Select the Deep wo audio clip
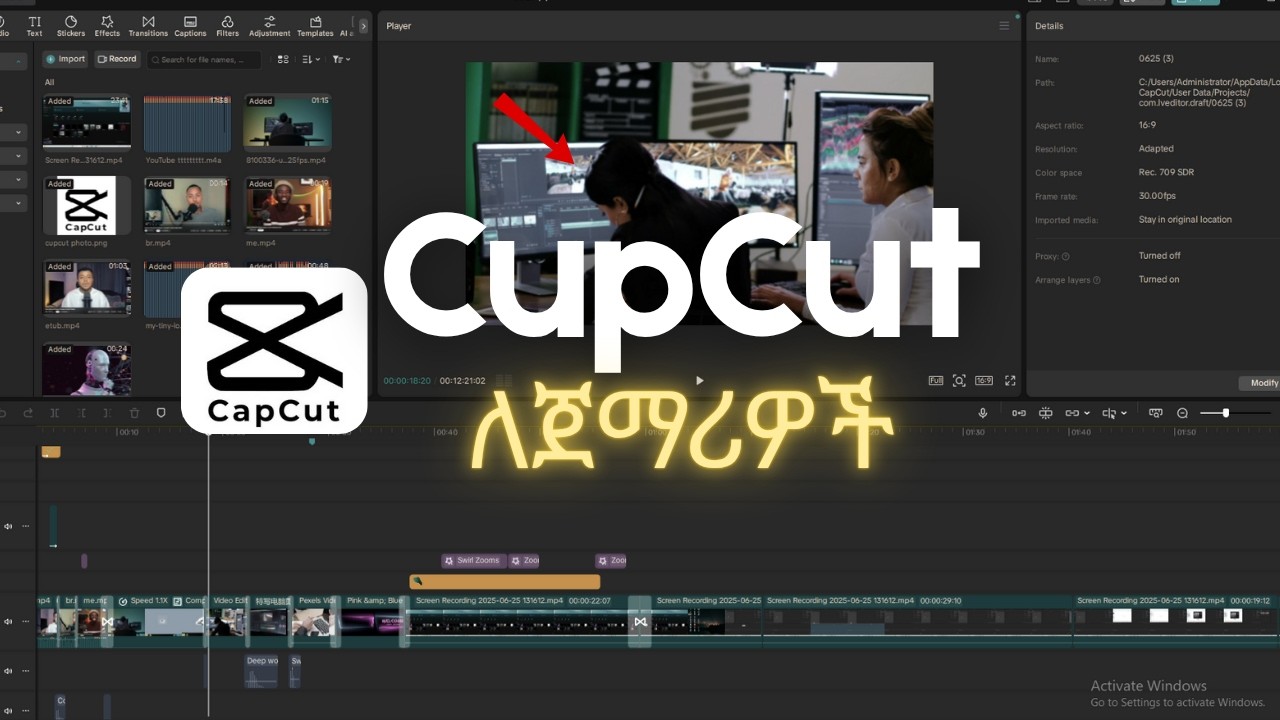 click(x=262, y=671)
